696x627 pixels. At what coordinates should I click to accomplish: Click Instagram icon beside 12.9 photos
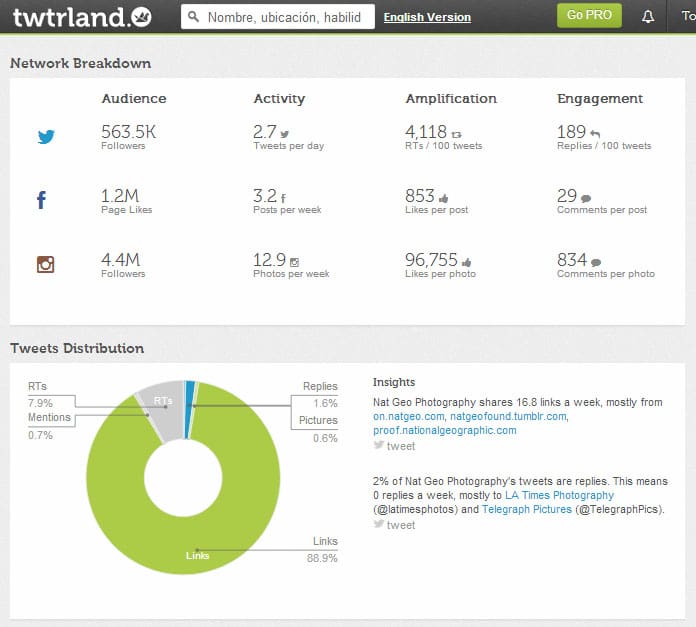[x=294, y=262]
